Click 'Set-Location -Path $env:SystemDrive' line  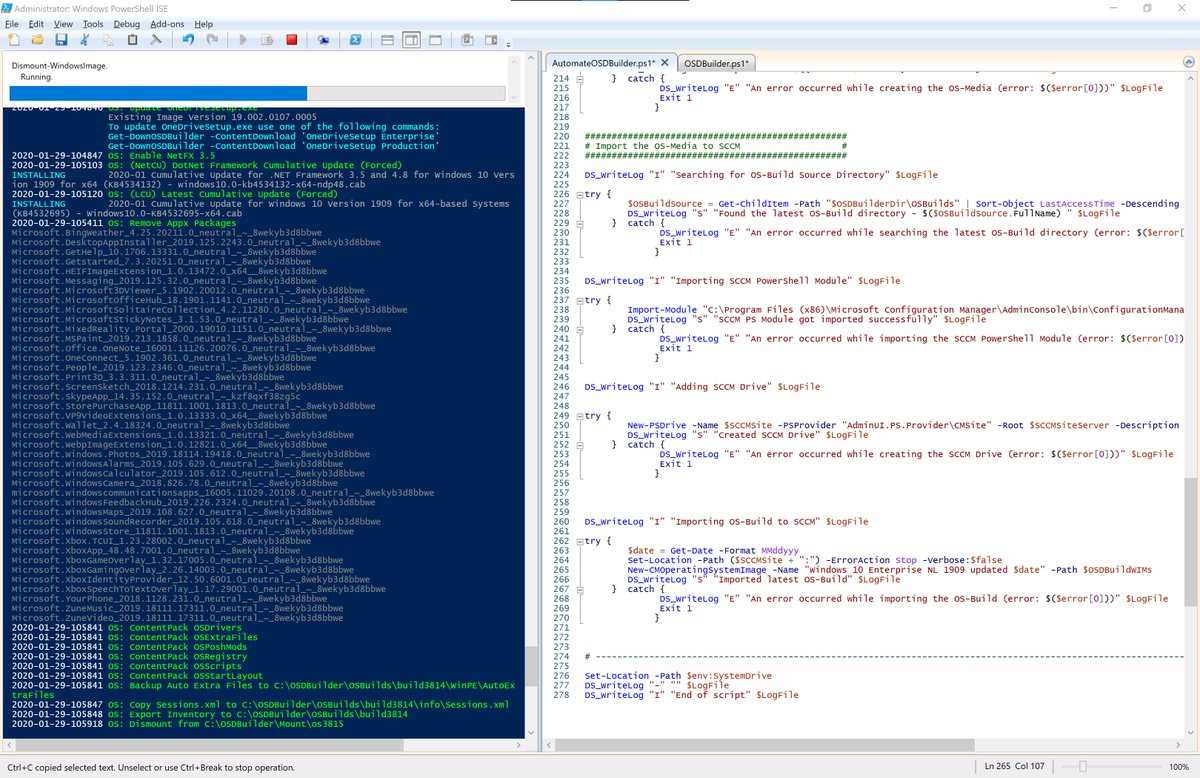(678, 676)
